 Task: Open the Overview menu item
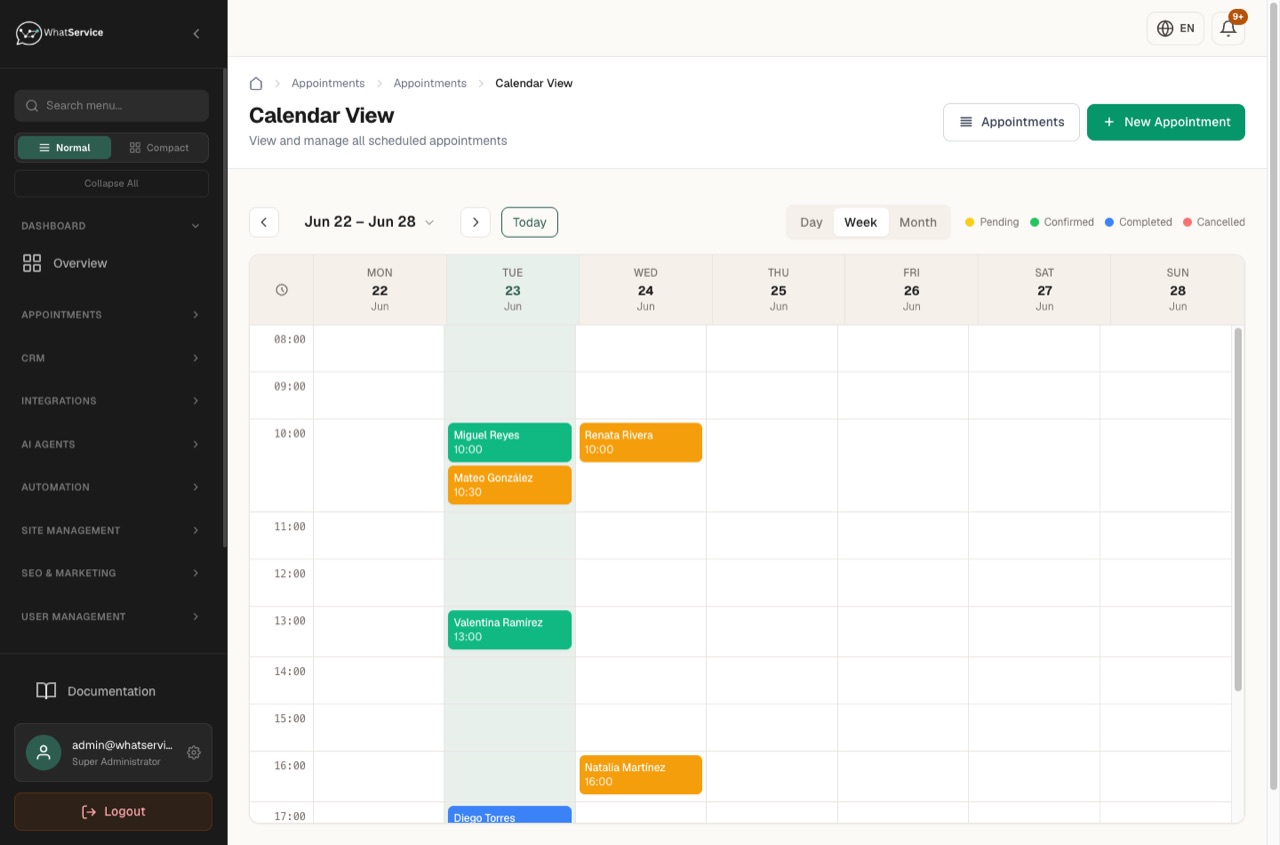[x=111, y=263]
